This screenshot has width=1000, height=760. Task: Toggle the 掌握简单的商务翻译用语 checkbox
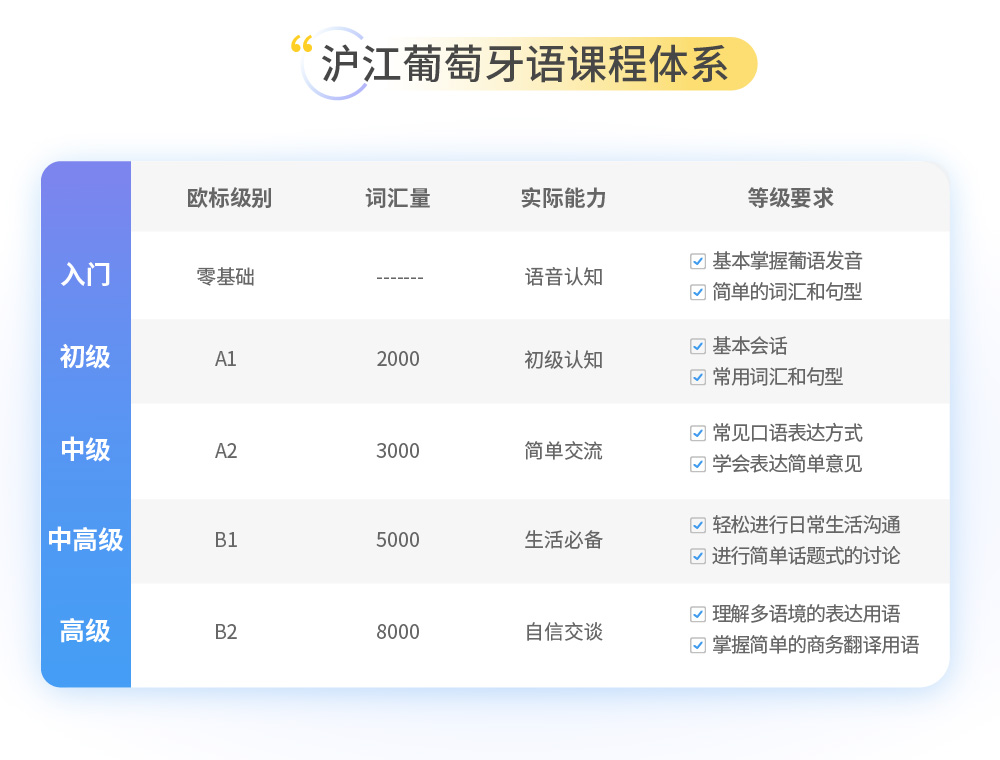(698, 645)
